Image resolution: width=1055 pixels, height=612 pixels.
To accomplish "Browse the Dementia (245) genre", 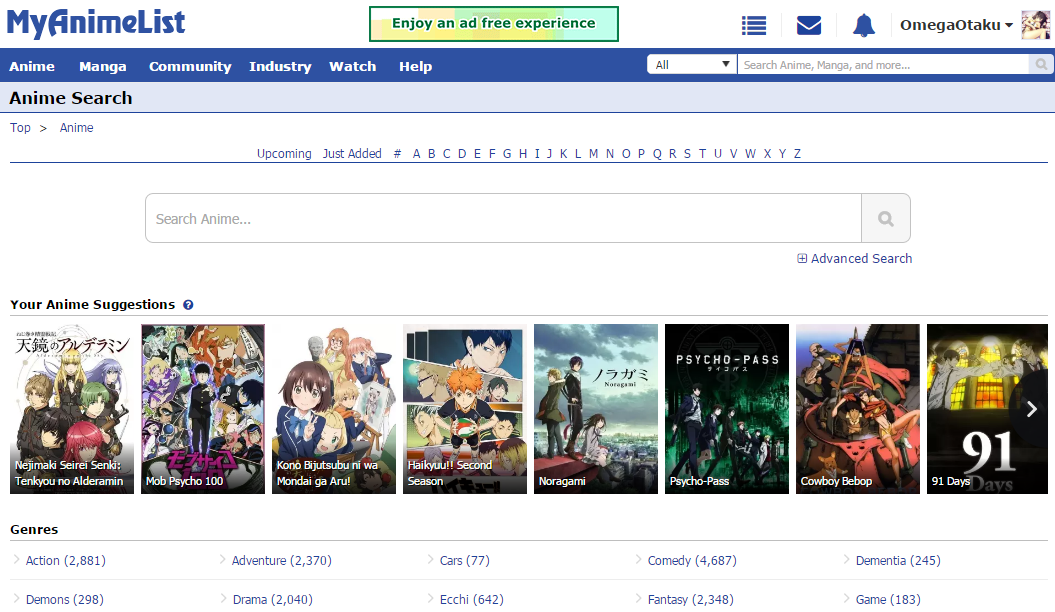I will coord(898,561).
